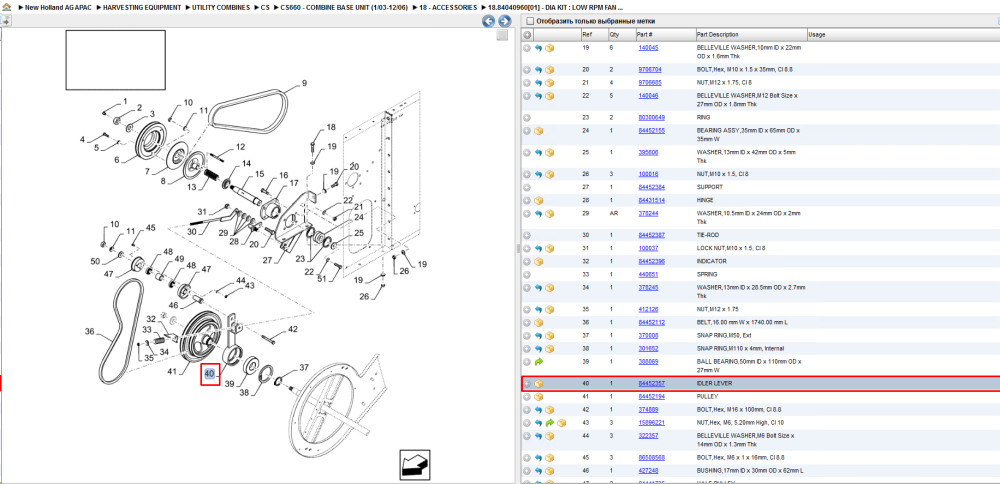This screenshot has height=484, width=1000.
Task: Open part number 84452357 idler lever link
Action: (x=651, y=384)
